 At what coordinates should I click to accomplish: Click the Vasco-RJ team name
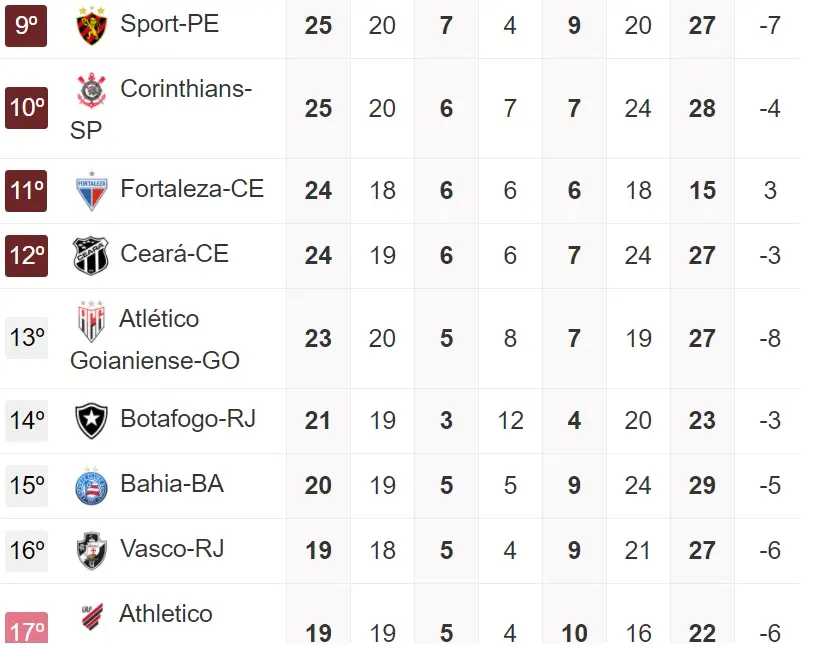(x=172, y=548)
